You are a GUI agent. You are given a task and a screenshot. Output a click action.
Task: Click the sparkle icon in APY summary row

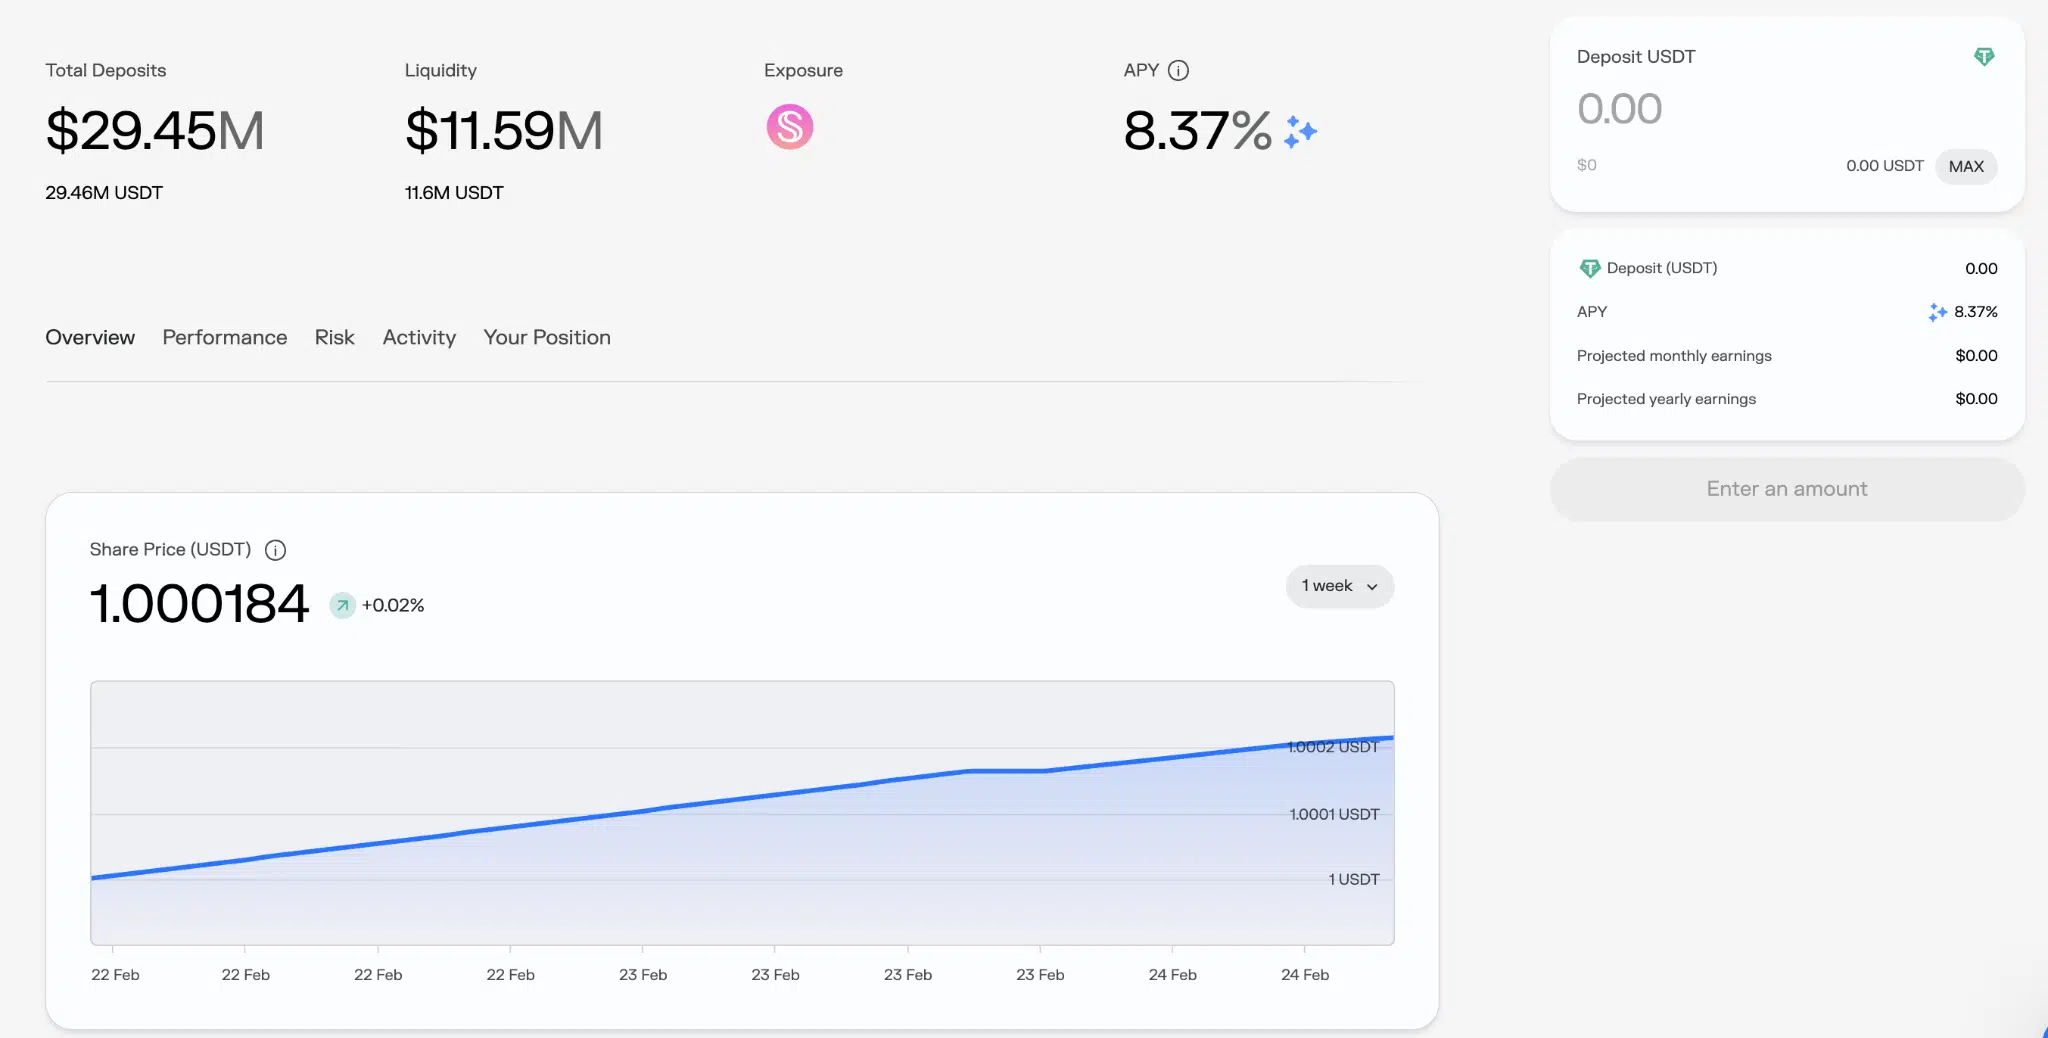[1937, 312]
